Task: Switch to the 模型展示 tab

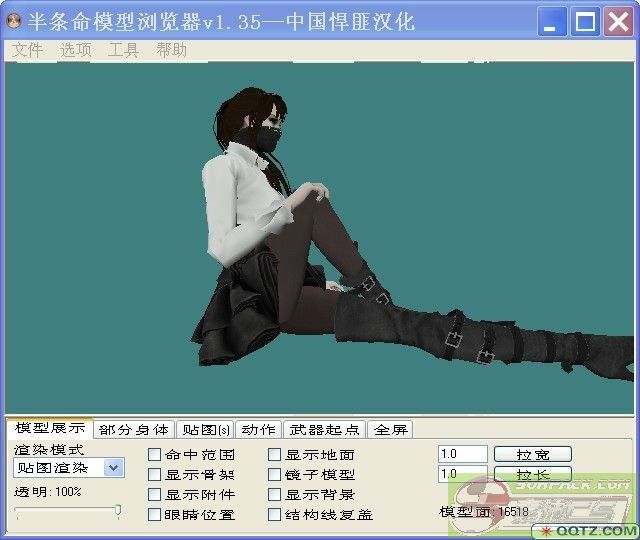Action: tap(50, 428)
